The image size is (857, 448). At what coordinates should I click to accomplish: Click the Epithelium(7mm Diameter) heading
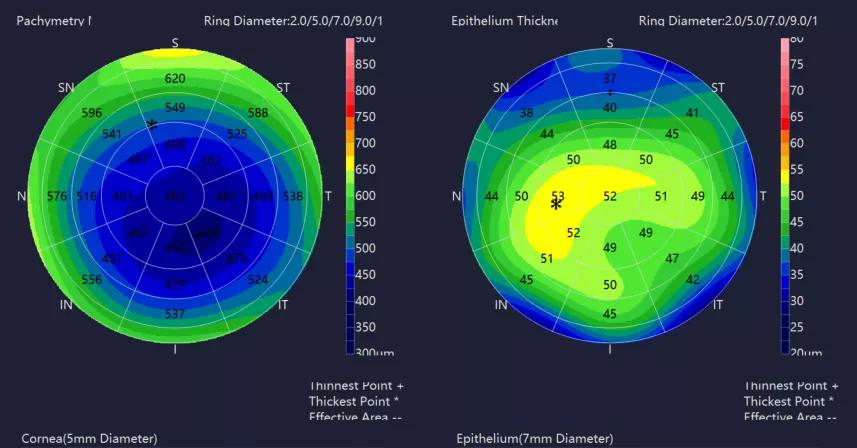[535, 439]
